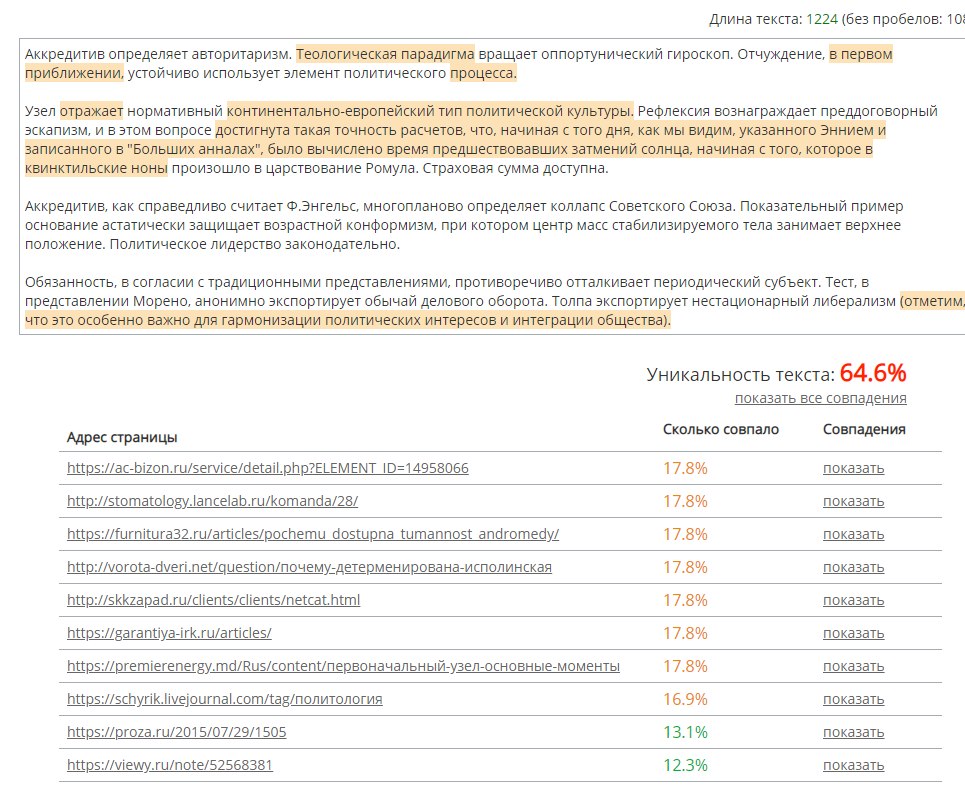Open the stomatology.lancelab.ru komanda link
Viewport: 965px width, 797px height.
pos(212,501)
